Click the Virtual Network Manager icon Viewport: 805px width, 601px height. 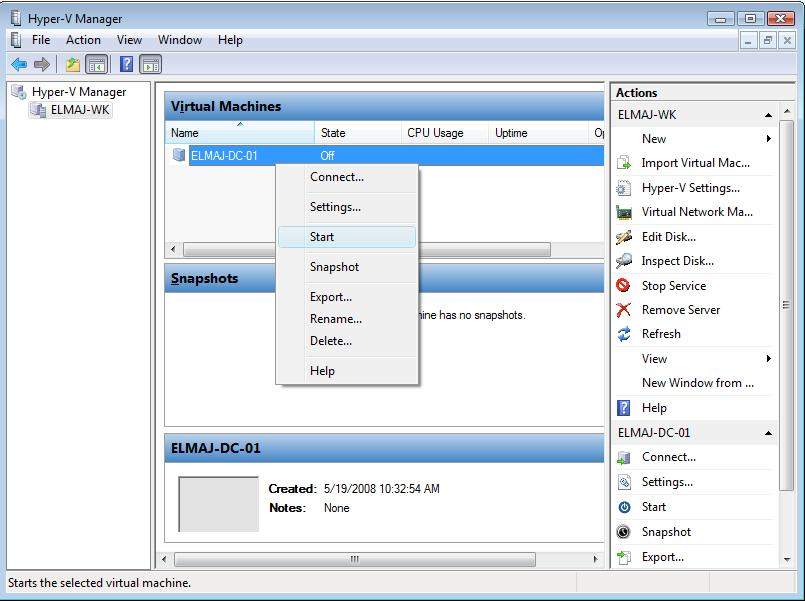coord(624,212)
